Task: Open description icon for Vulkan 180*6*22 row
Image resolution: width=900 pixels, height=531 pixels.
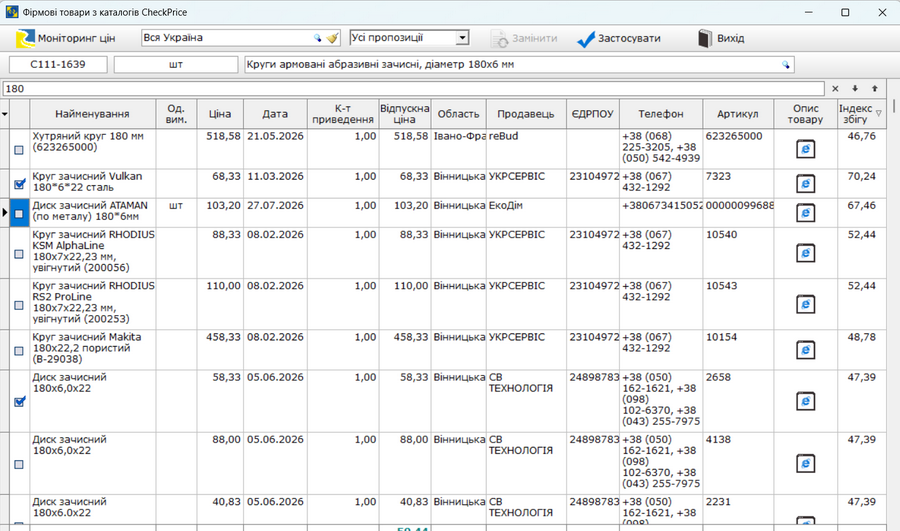Action: pos(805,184)
